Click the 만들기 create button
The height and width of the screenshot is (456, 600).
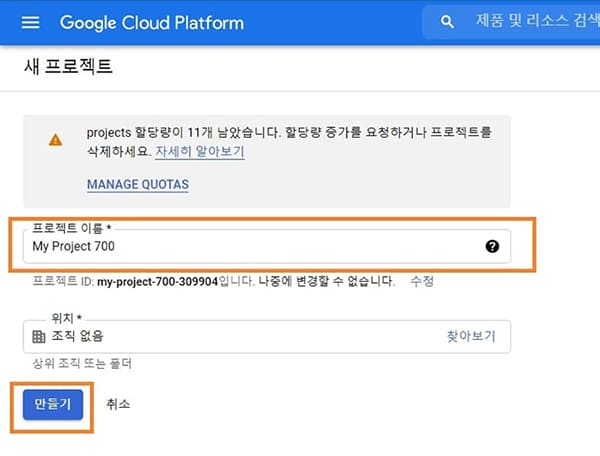point(53,404)
